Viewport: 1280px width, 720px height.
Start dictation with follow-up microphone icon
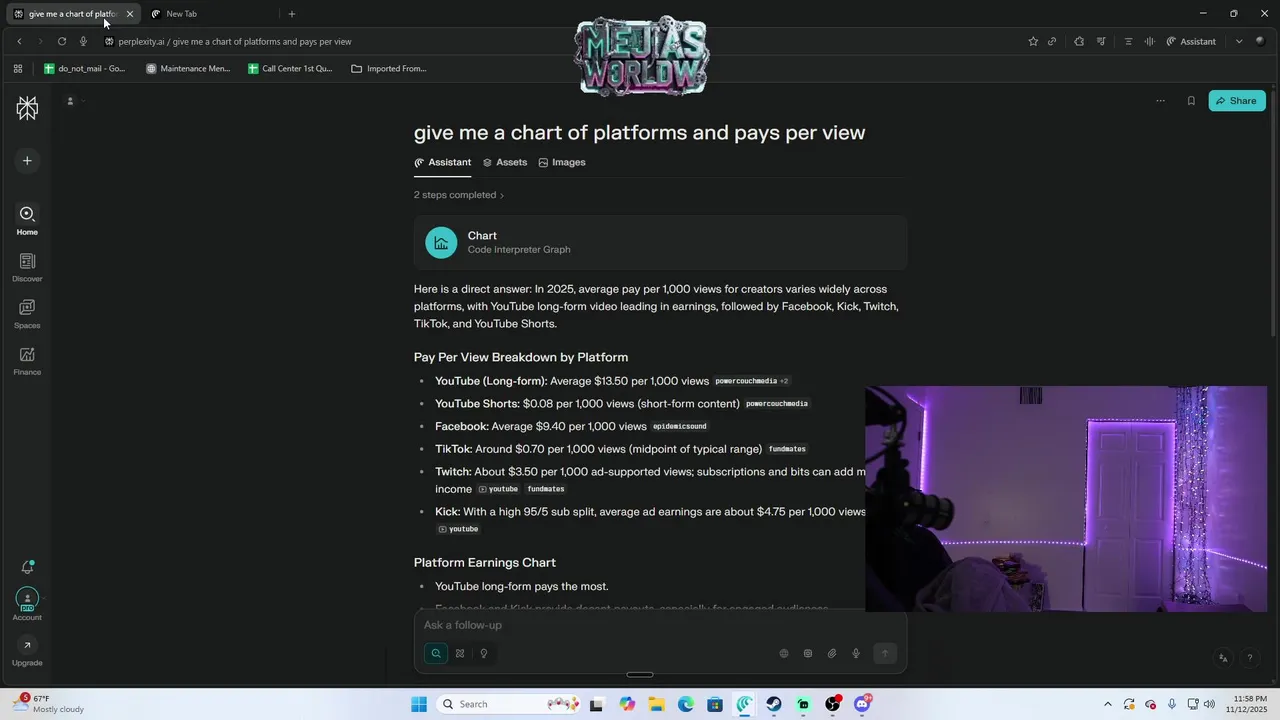856,653
